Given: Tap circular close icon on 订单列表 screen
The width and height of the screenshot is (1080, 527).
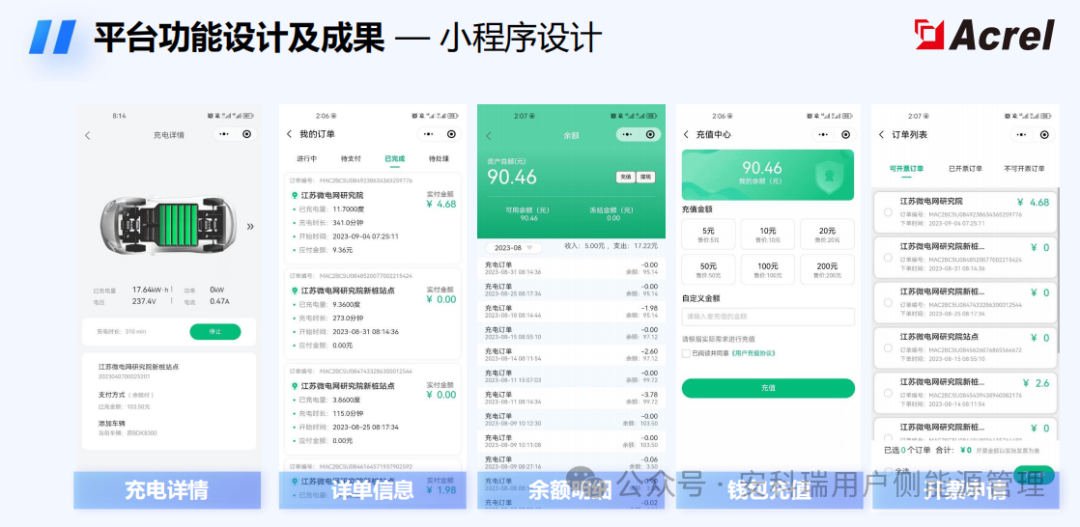Looking at the screenshot, I should pos(1045,134).
